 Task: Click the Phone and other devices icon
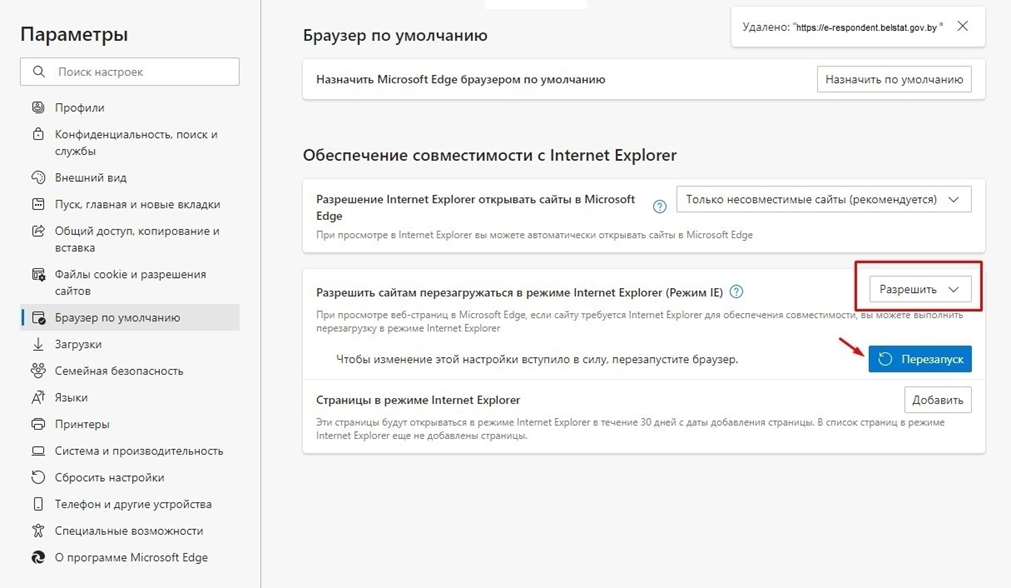pos(38,504)
